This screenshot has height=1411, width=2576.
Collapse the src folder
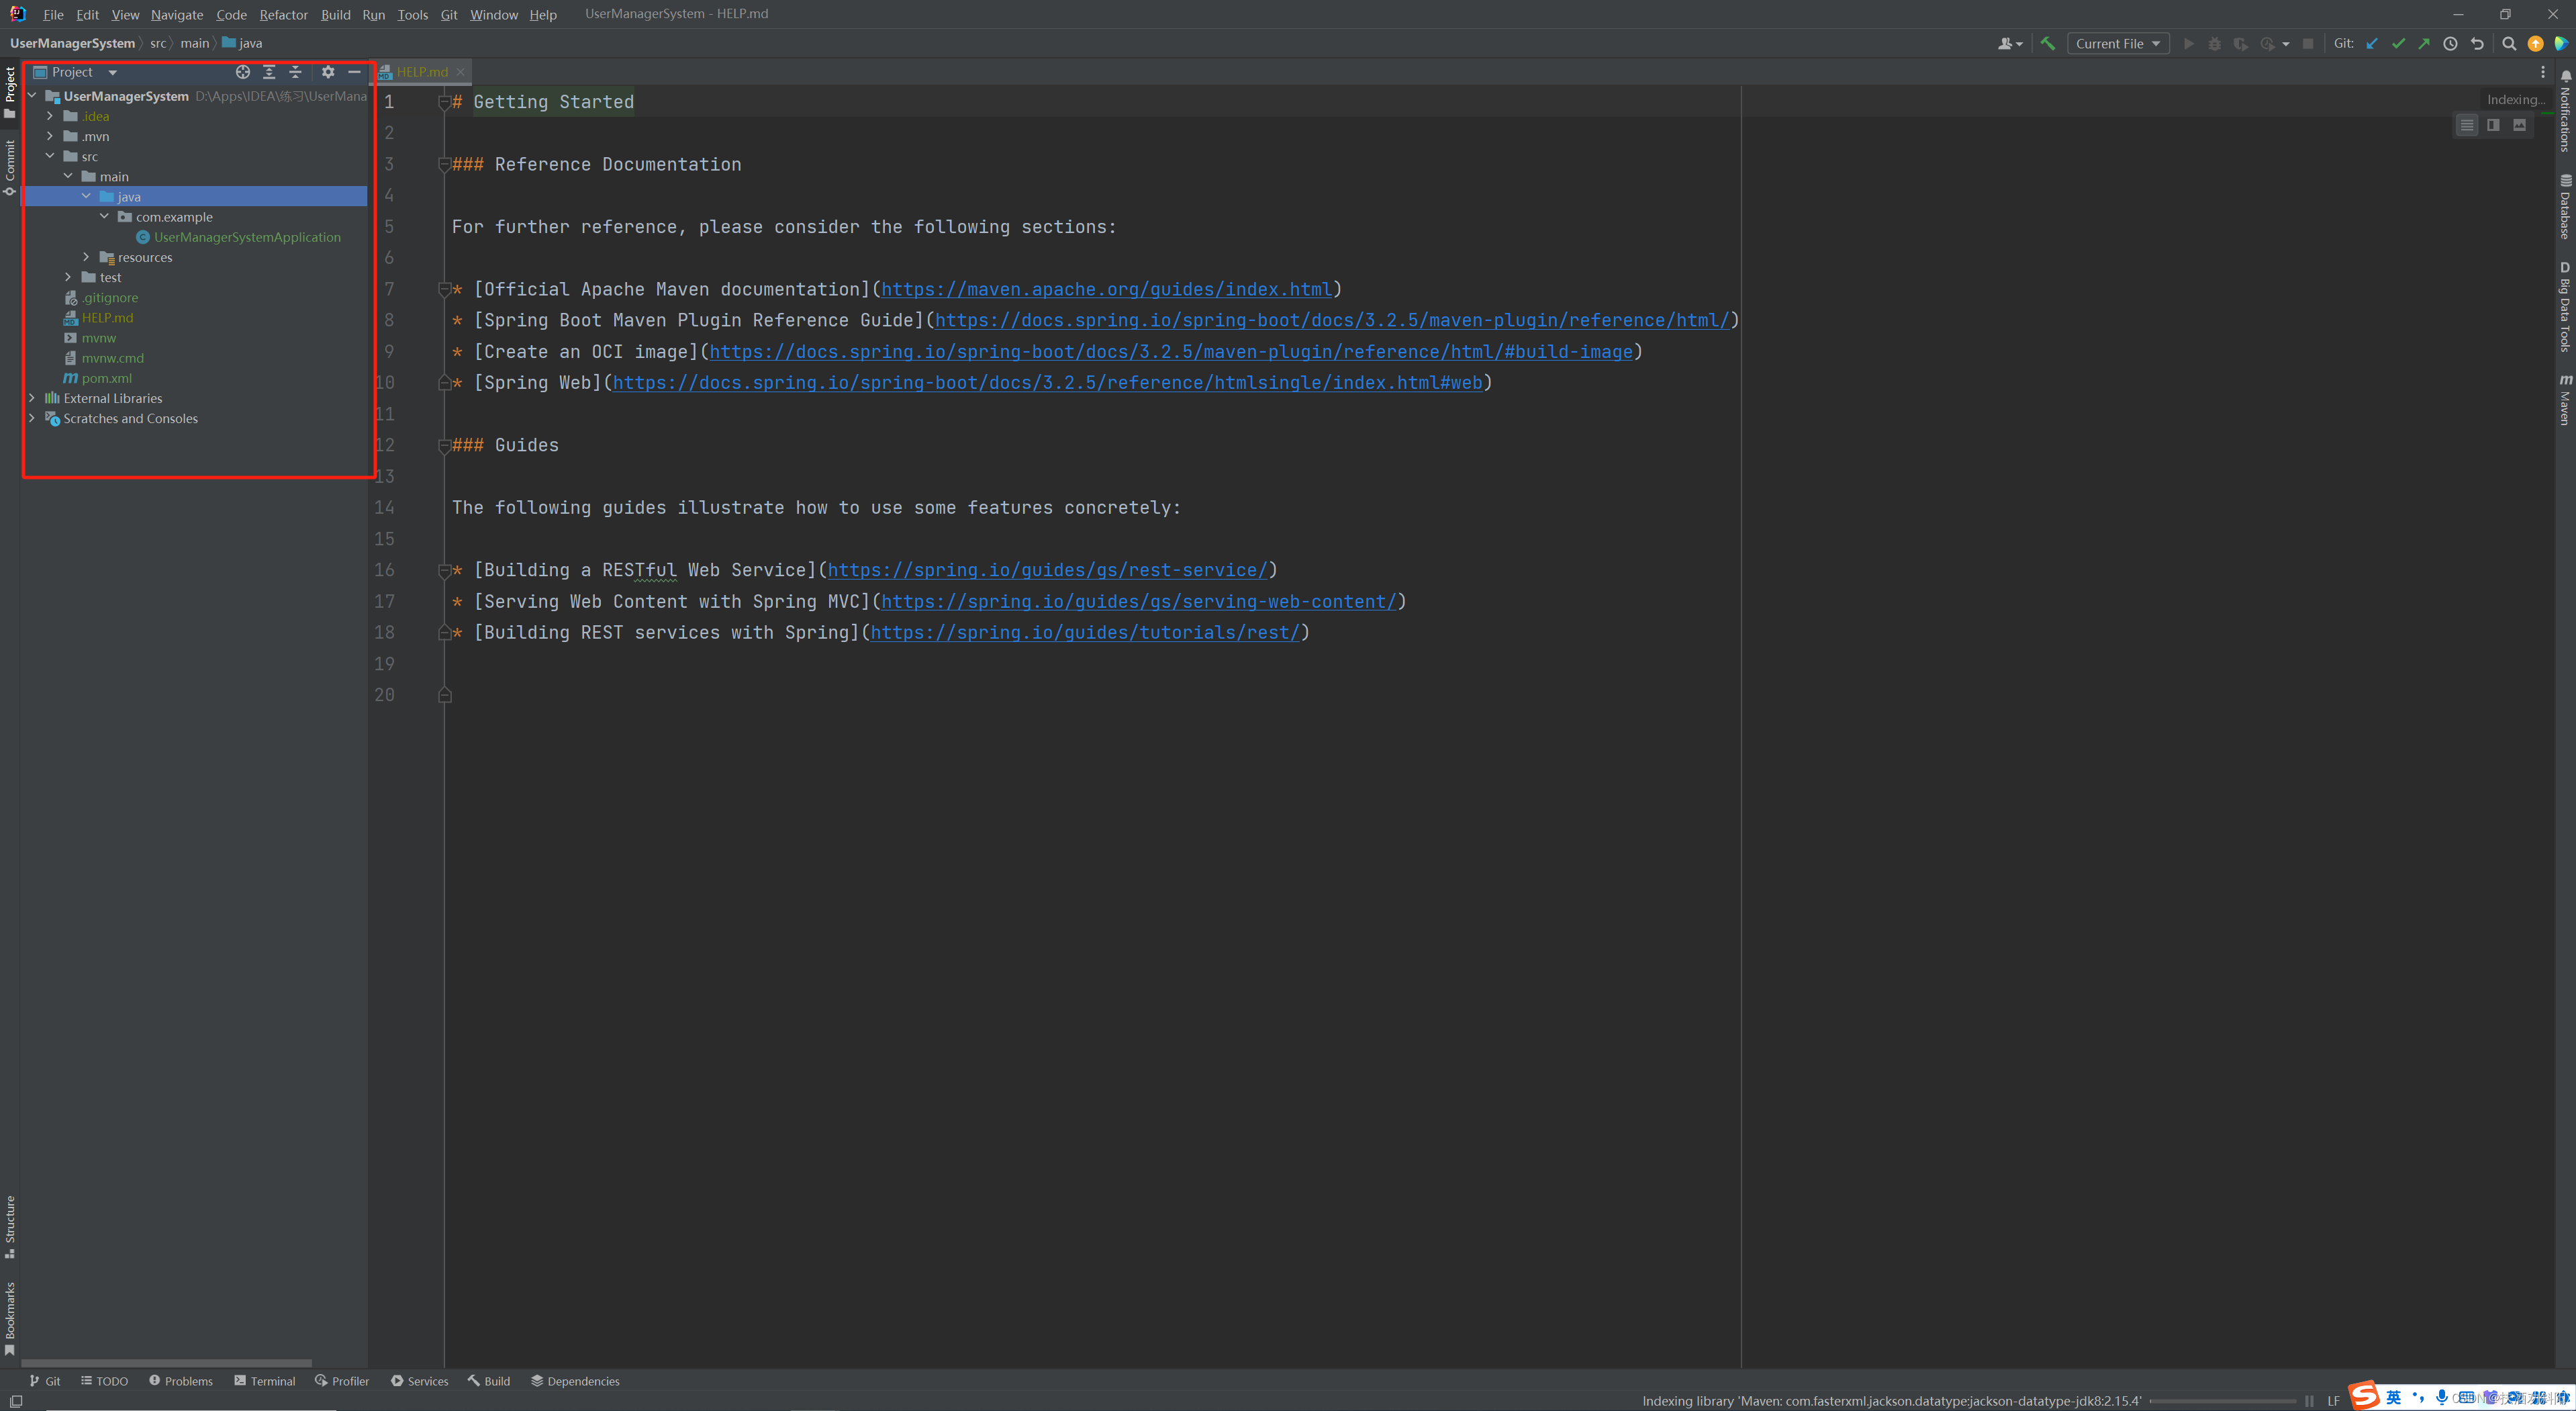coord(50,156)
